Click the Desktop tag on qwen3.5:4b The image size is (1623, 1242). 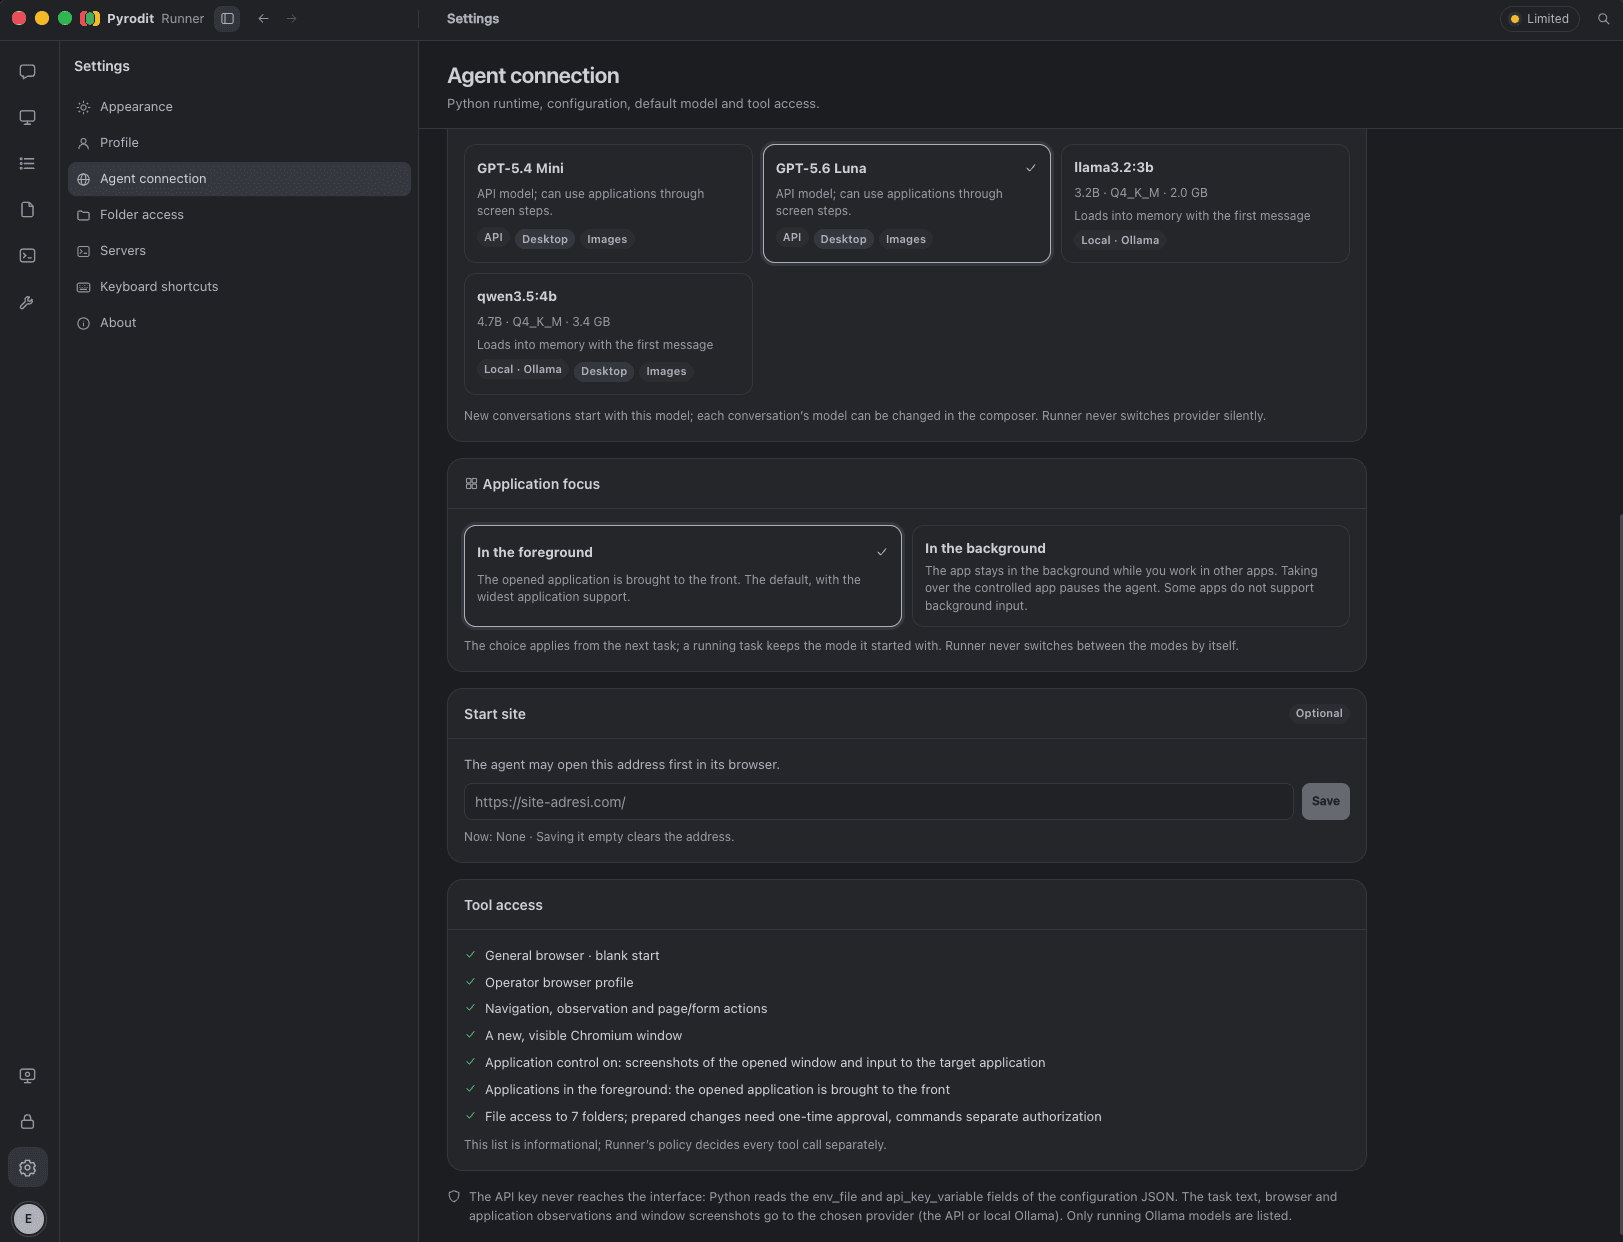click(x=604, y=371)
